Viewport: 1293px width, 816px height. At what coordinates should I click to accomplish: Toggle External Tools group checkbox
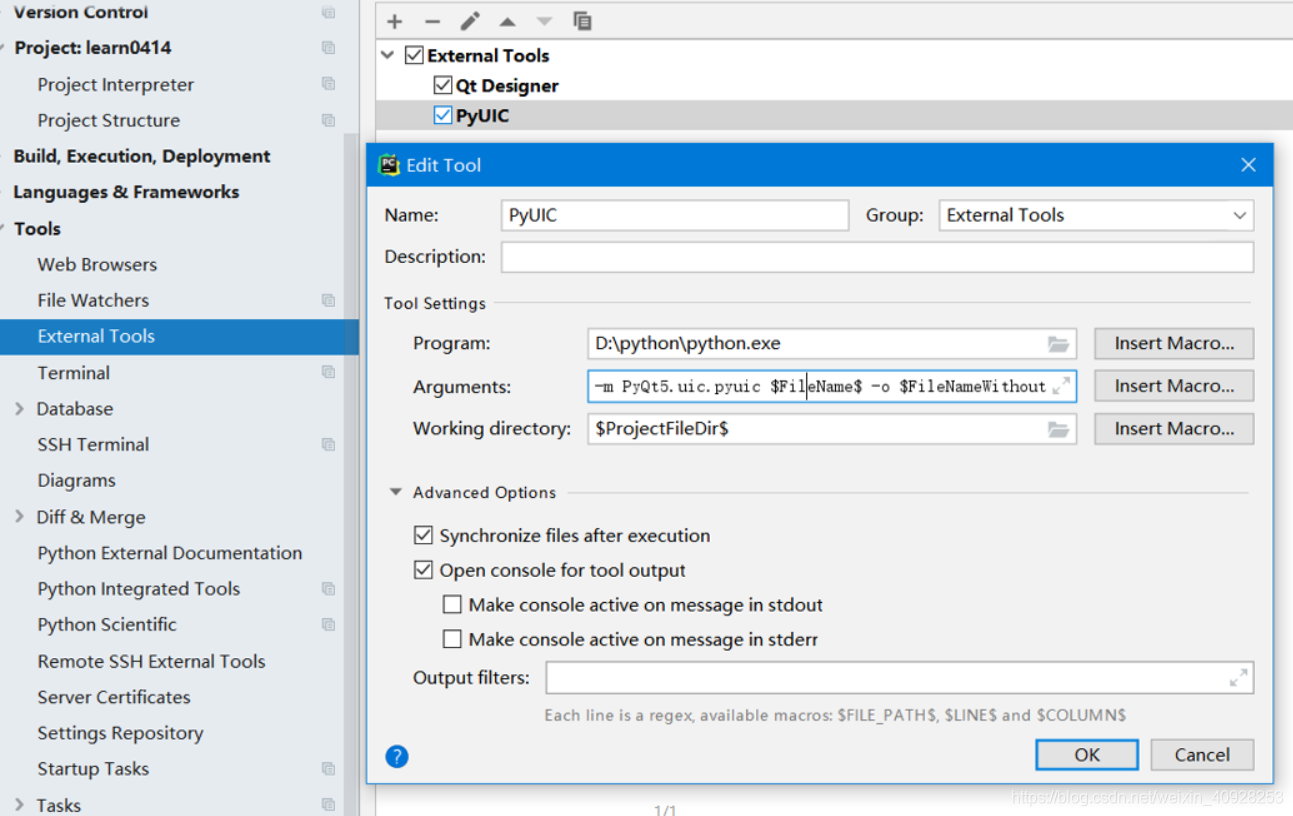tap(414, 55)
